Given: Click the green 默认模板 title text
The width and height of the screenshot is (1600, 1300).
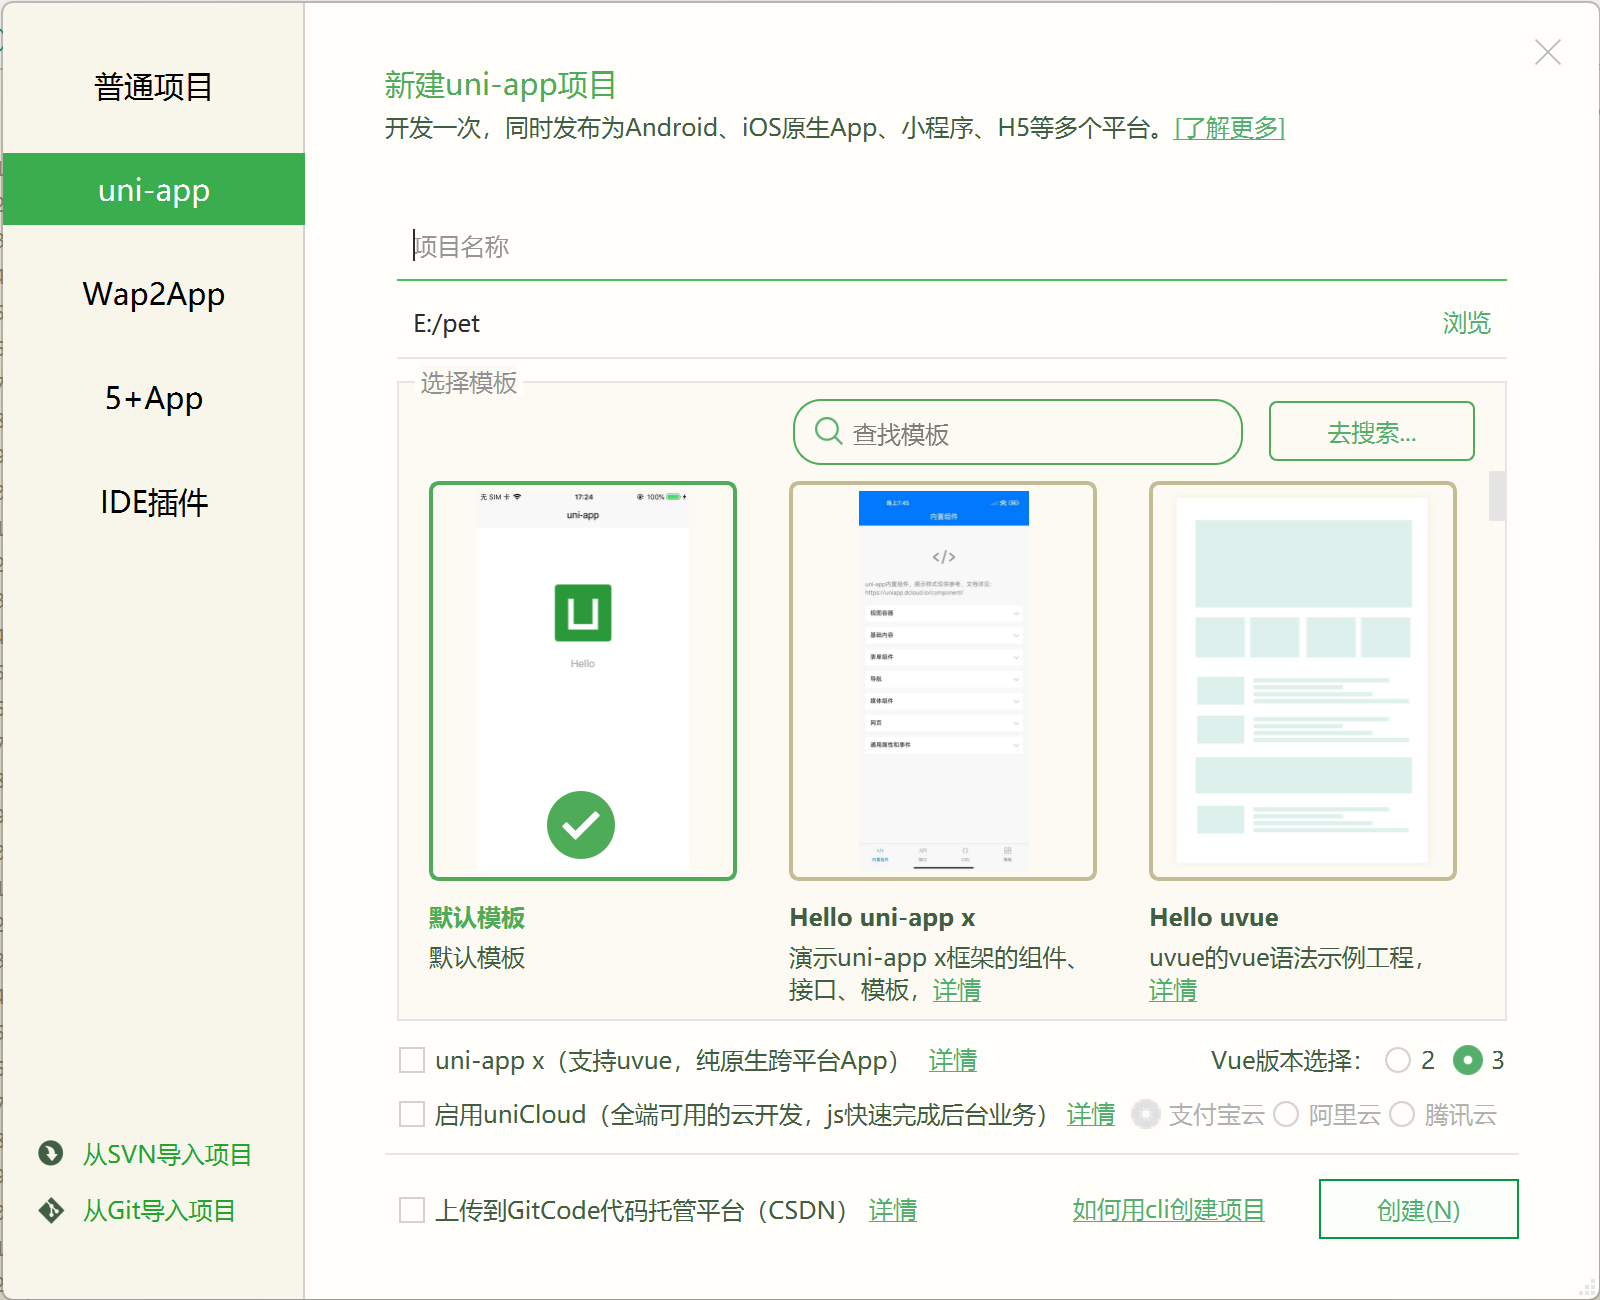Looking at the screenshot, I should [477, 917].
